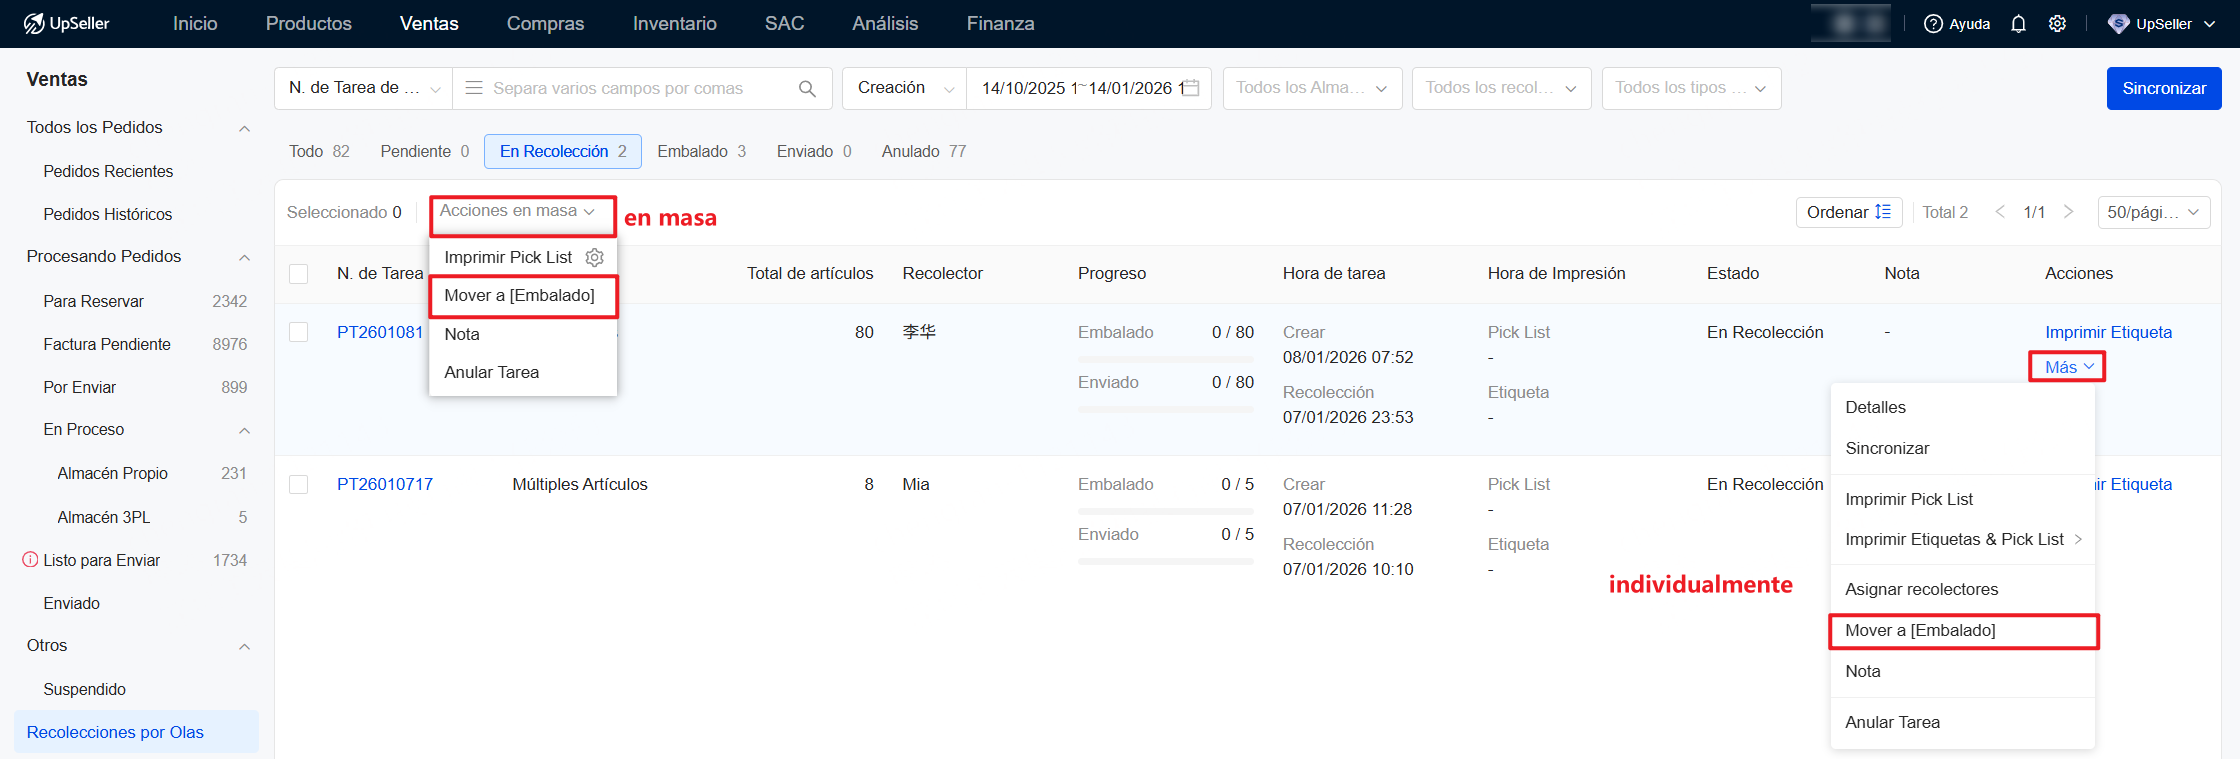
Task: Go to next page arrow
Action: (2068, 212)
